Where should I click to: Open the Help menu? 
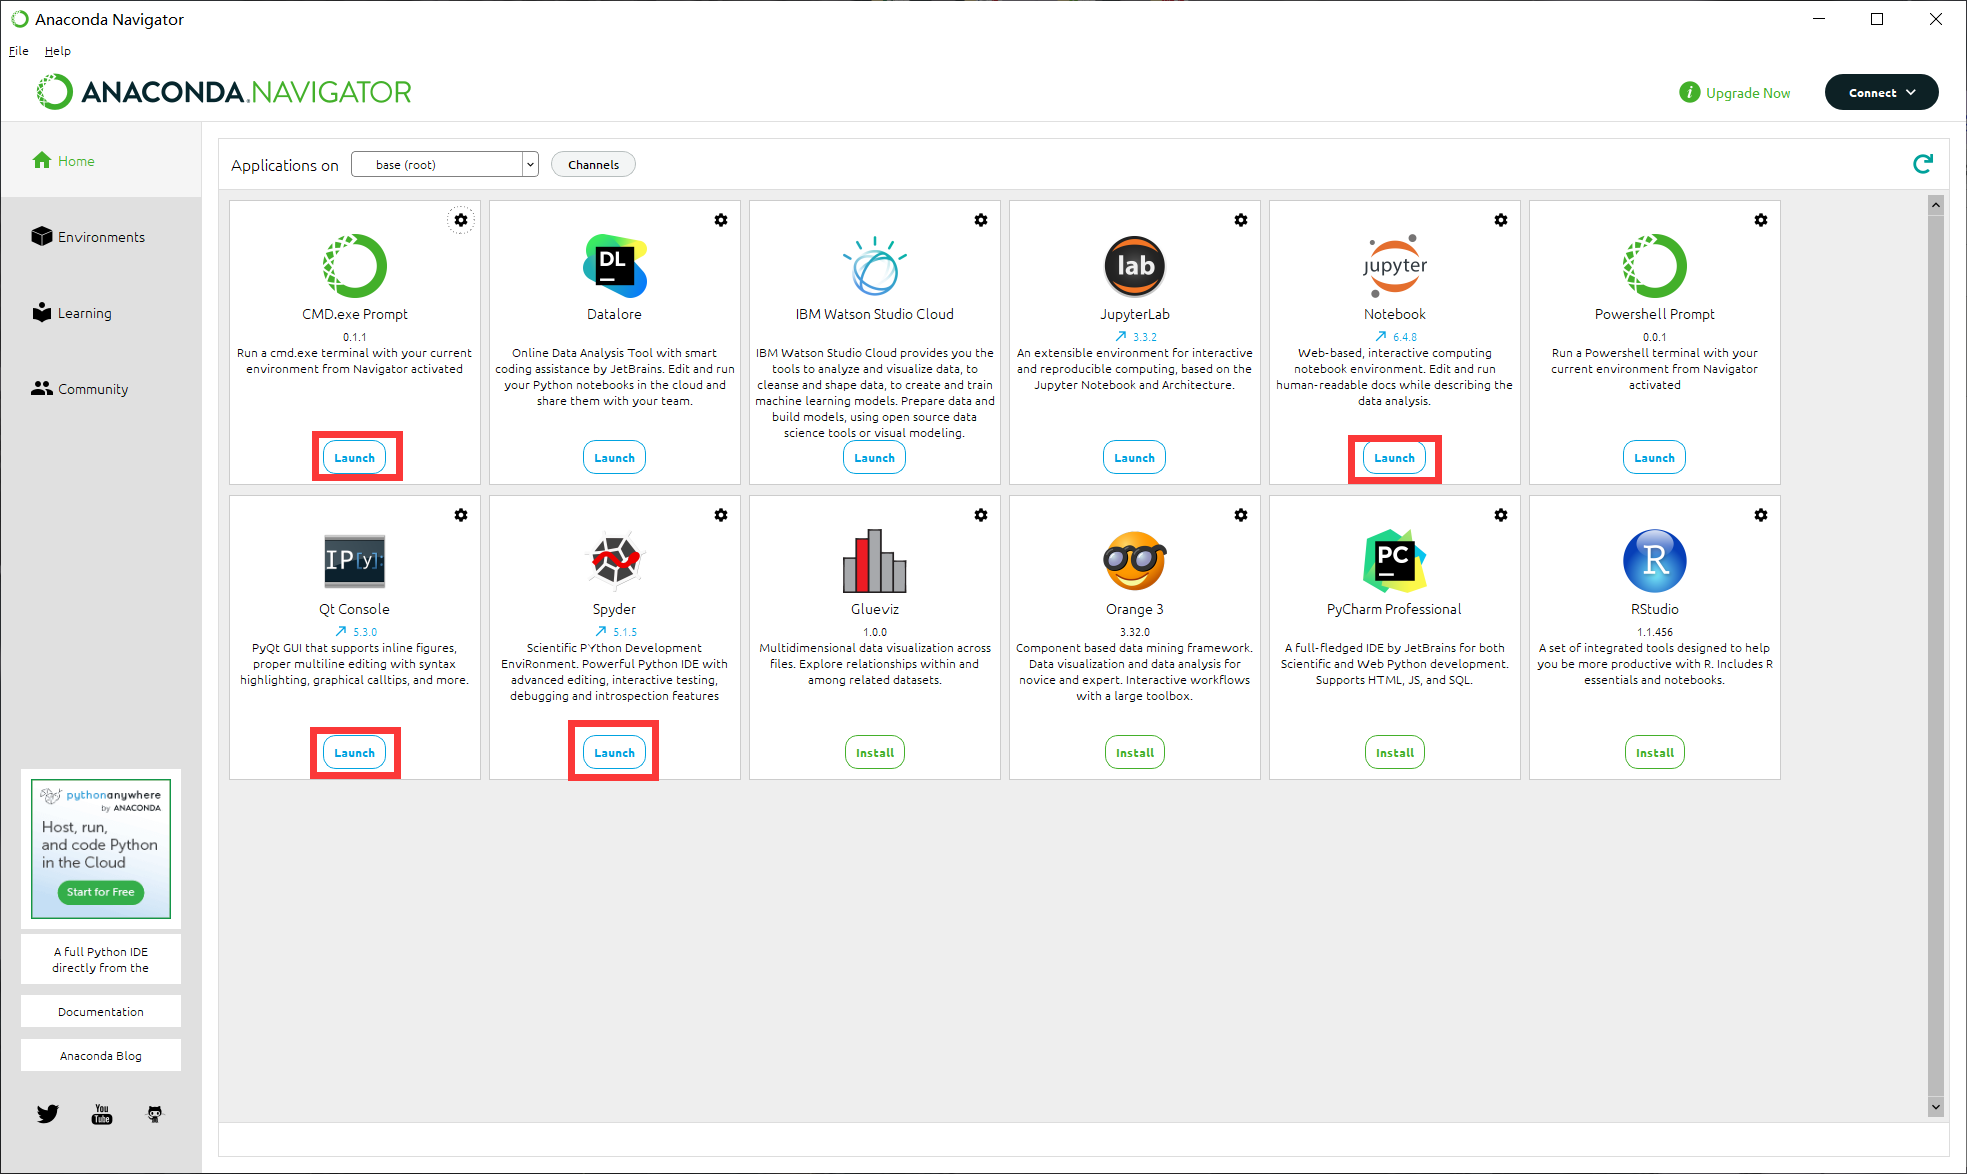pyautogui.click(x=57, y=51)
